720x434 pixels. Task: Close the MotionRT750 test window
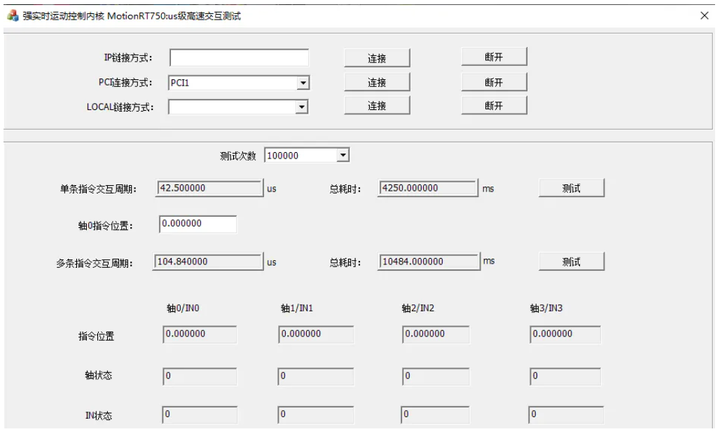pos(704,16)
